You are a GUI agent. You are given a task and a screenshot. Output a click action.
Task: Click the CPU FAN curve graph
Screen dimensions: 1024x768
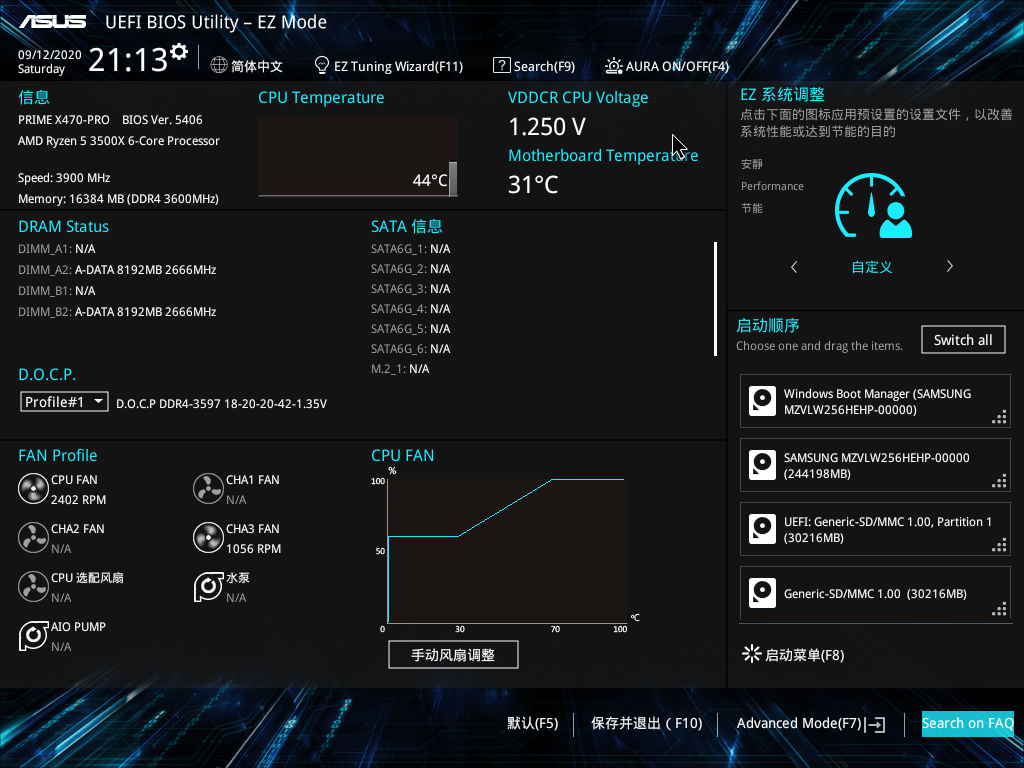(x=507, y=551)
